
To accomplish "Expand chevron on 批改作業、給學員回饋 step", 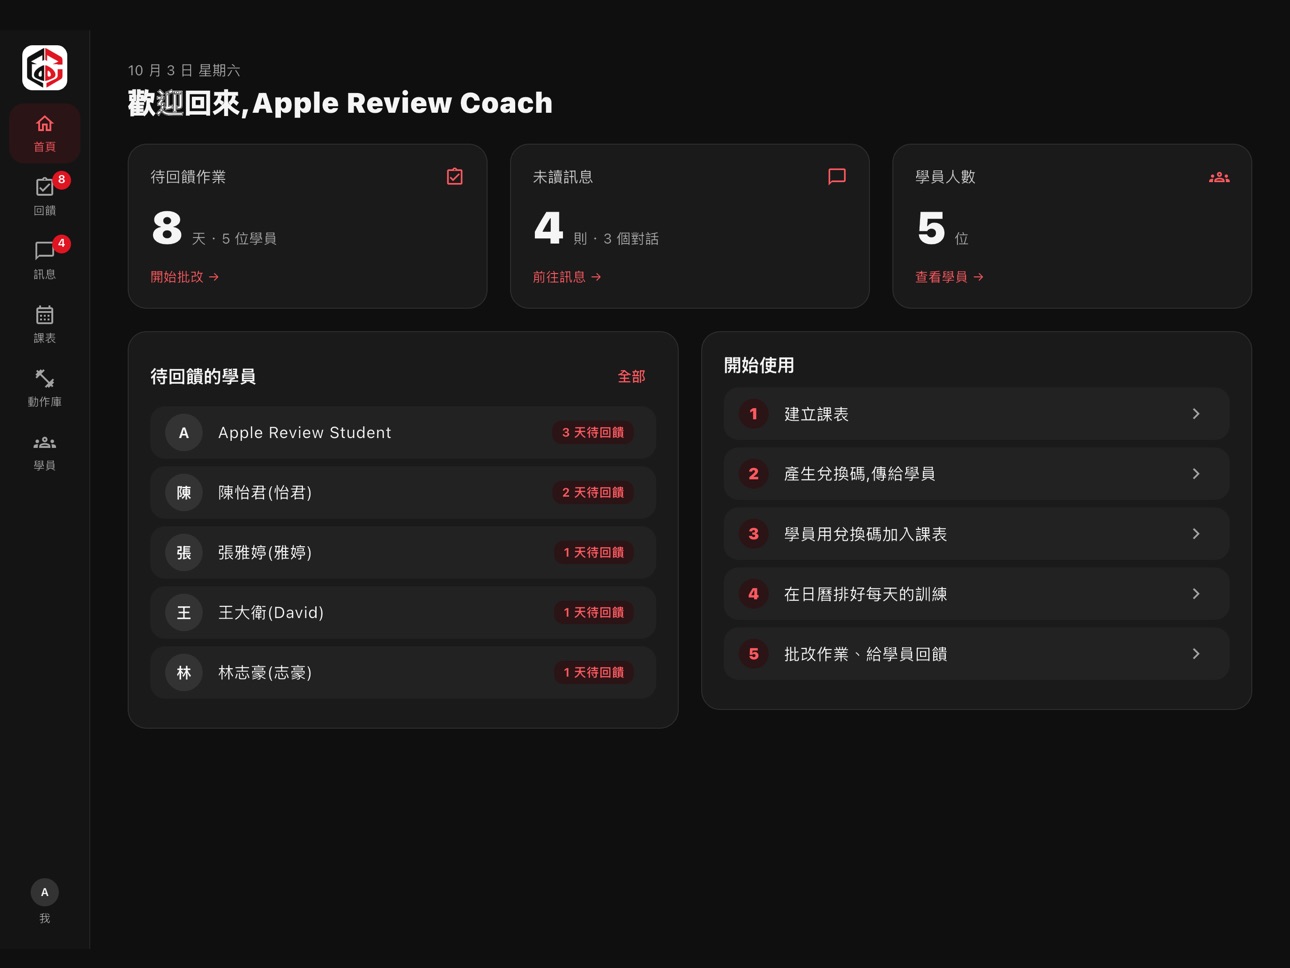I will pyautogui.click(x=1196, y=654).
